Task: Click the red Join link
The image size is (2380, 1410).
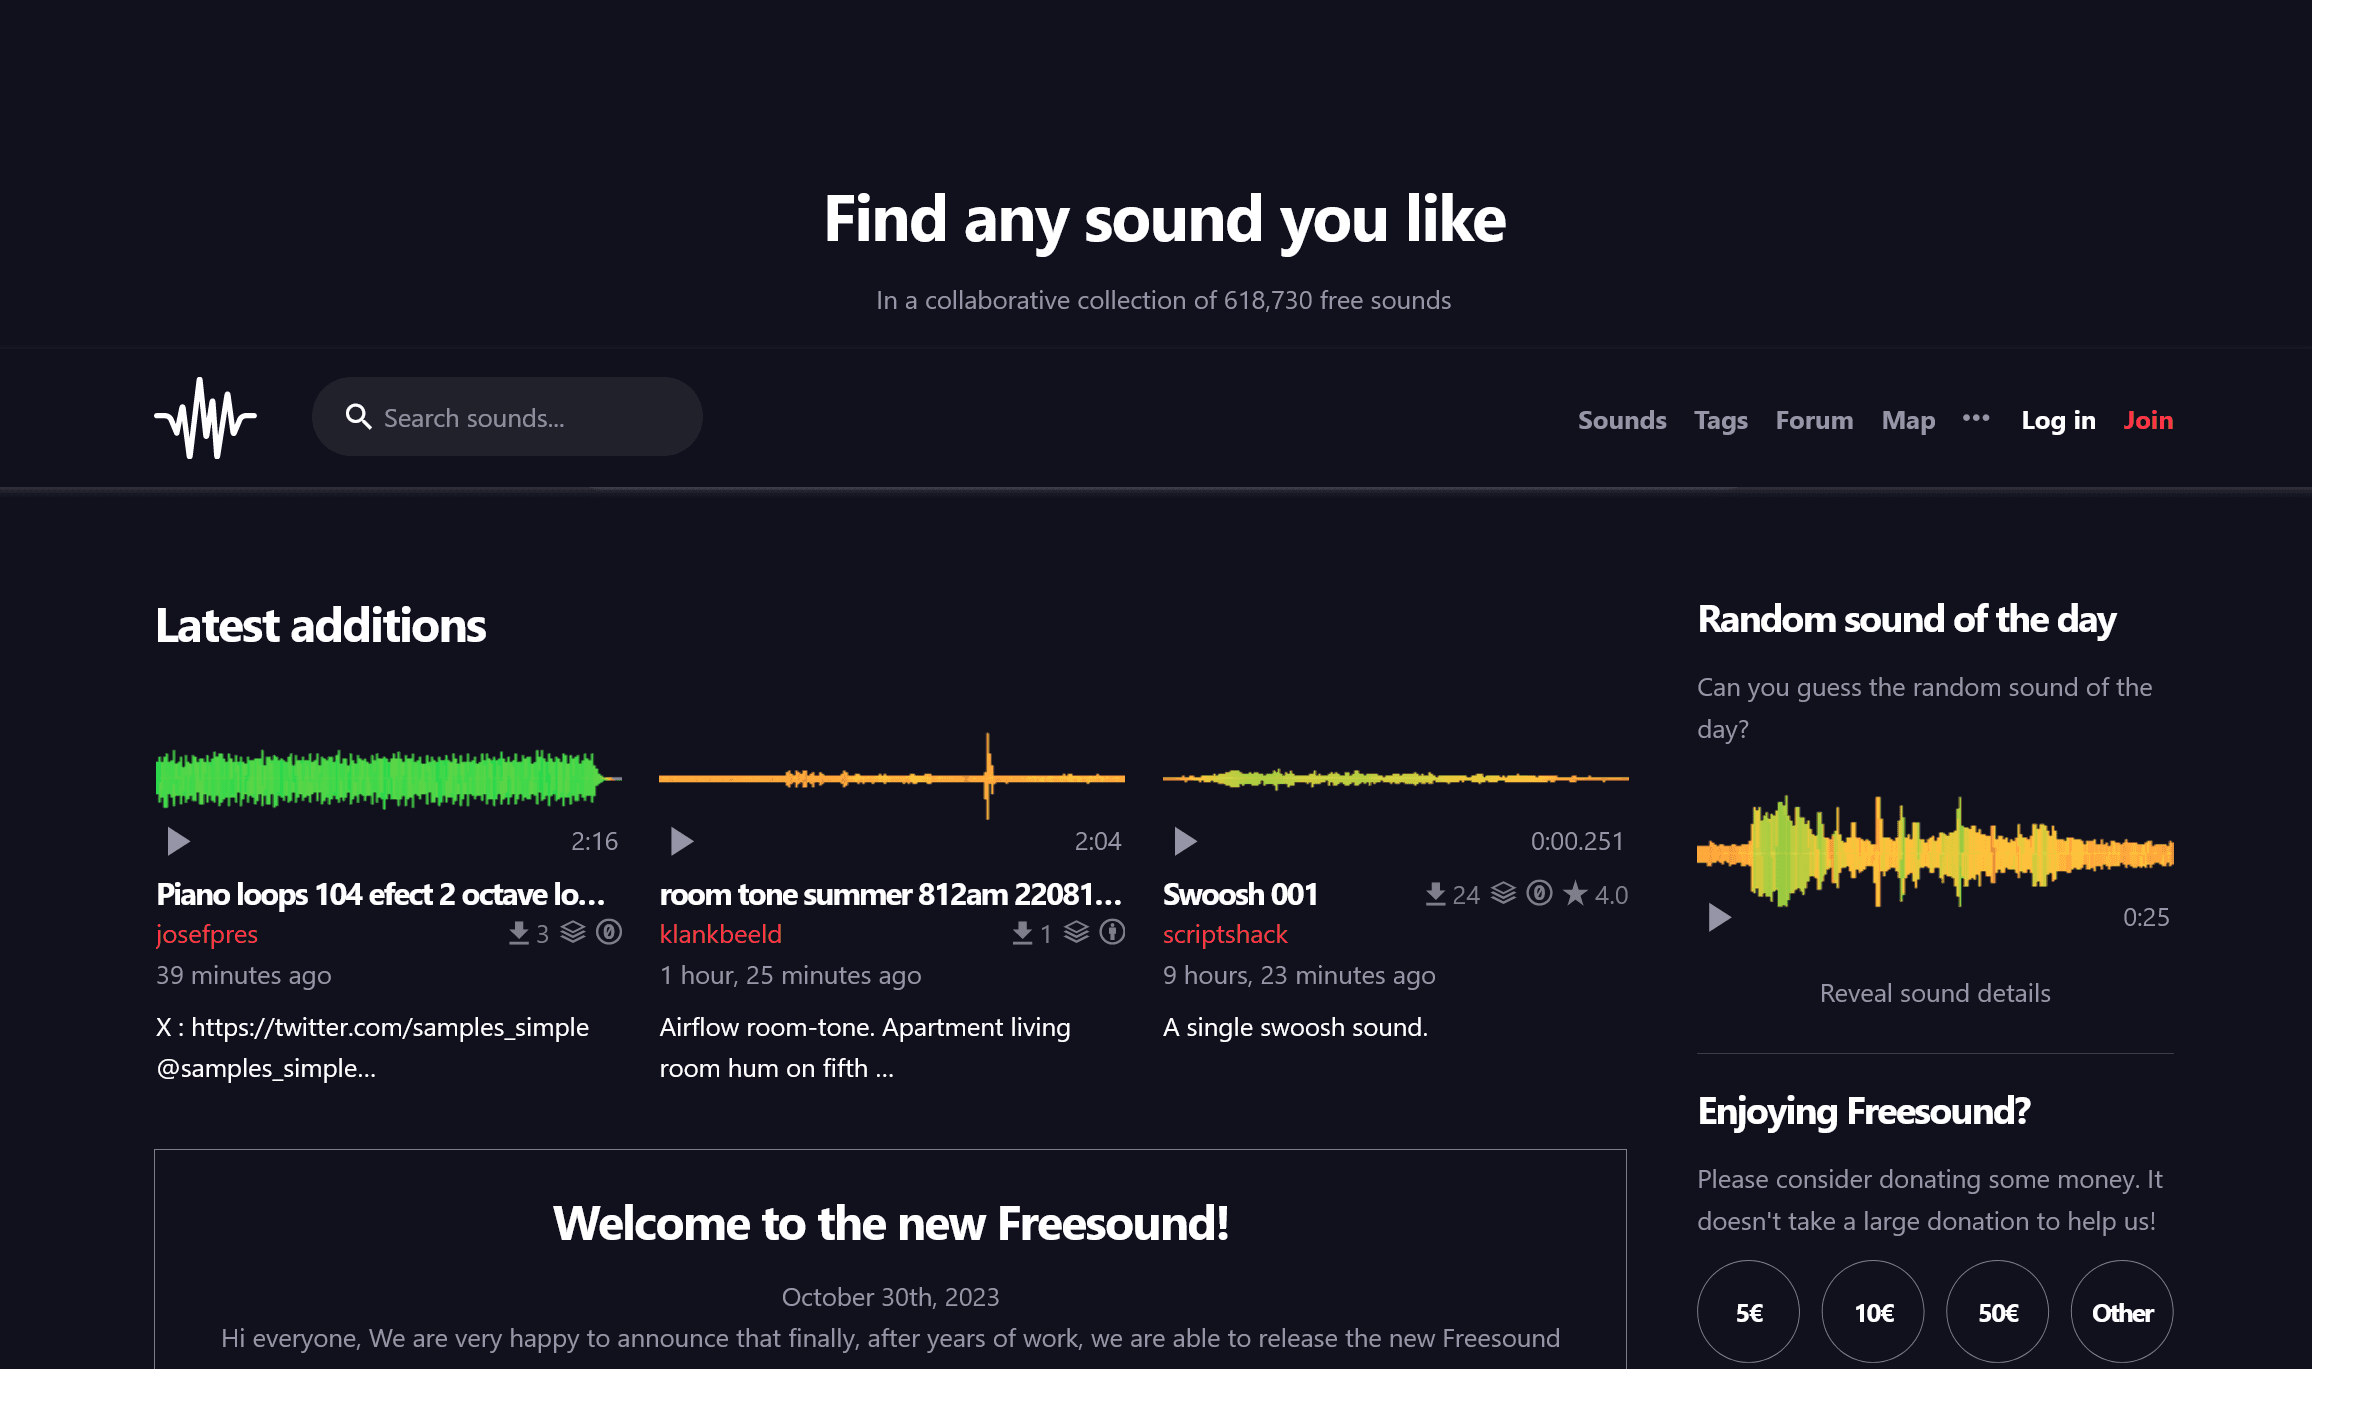Action: [x=2148, y=420]
